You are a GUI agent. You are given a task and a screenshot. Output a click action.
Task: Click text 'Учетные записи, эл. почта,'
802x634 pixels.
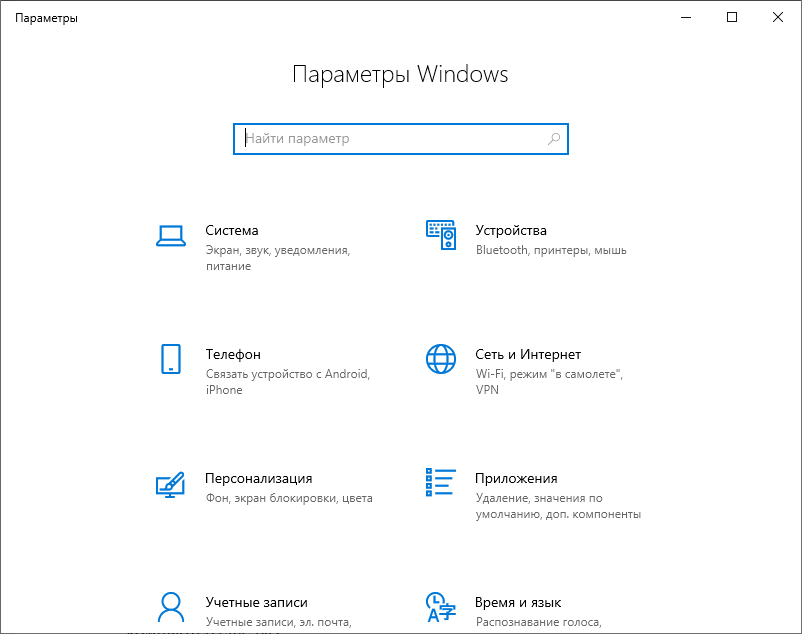[x=279, y=622]
